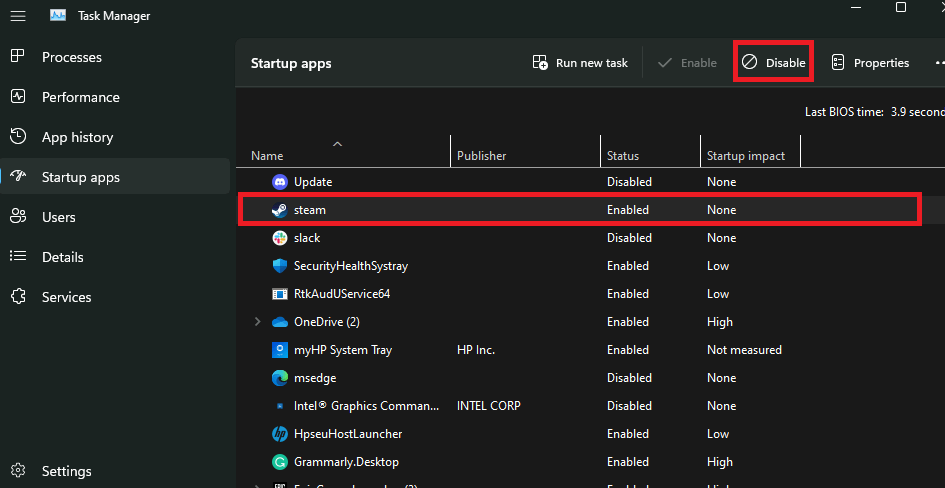Image resolution: width=945 pixels, height=488 pixels.
Task: Select the HpseuHostLauncher row name
Action: (x=348, y=434)
